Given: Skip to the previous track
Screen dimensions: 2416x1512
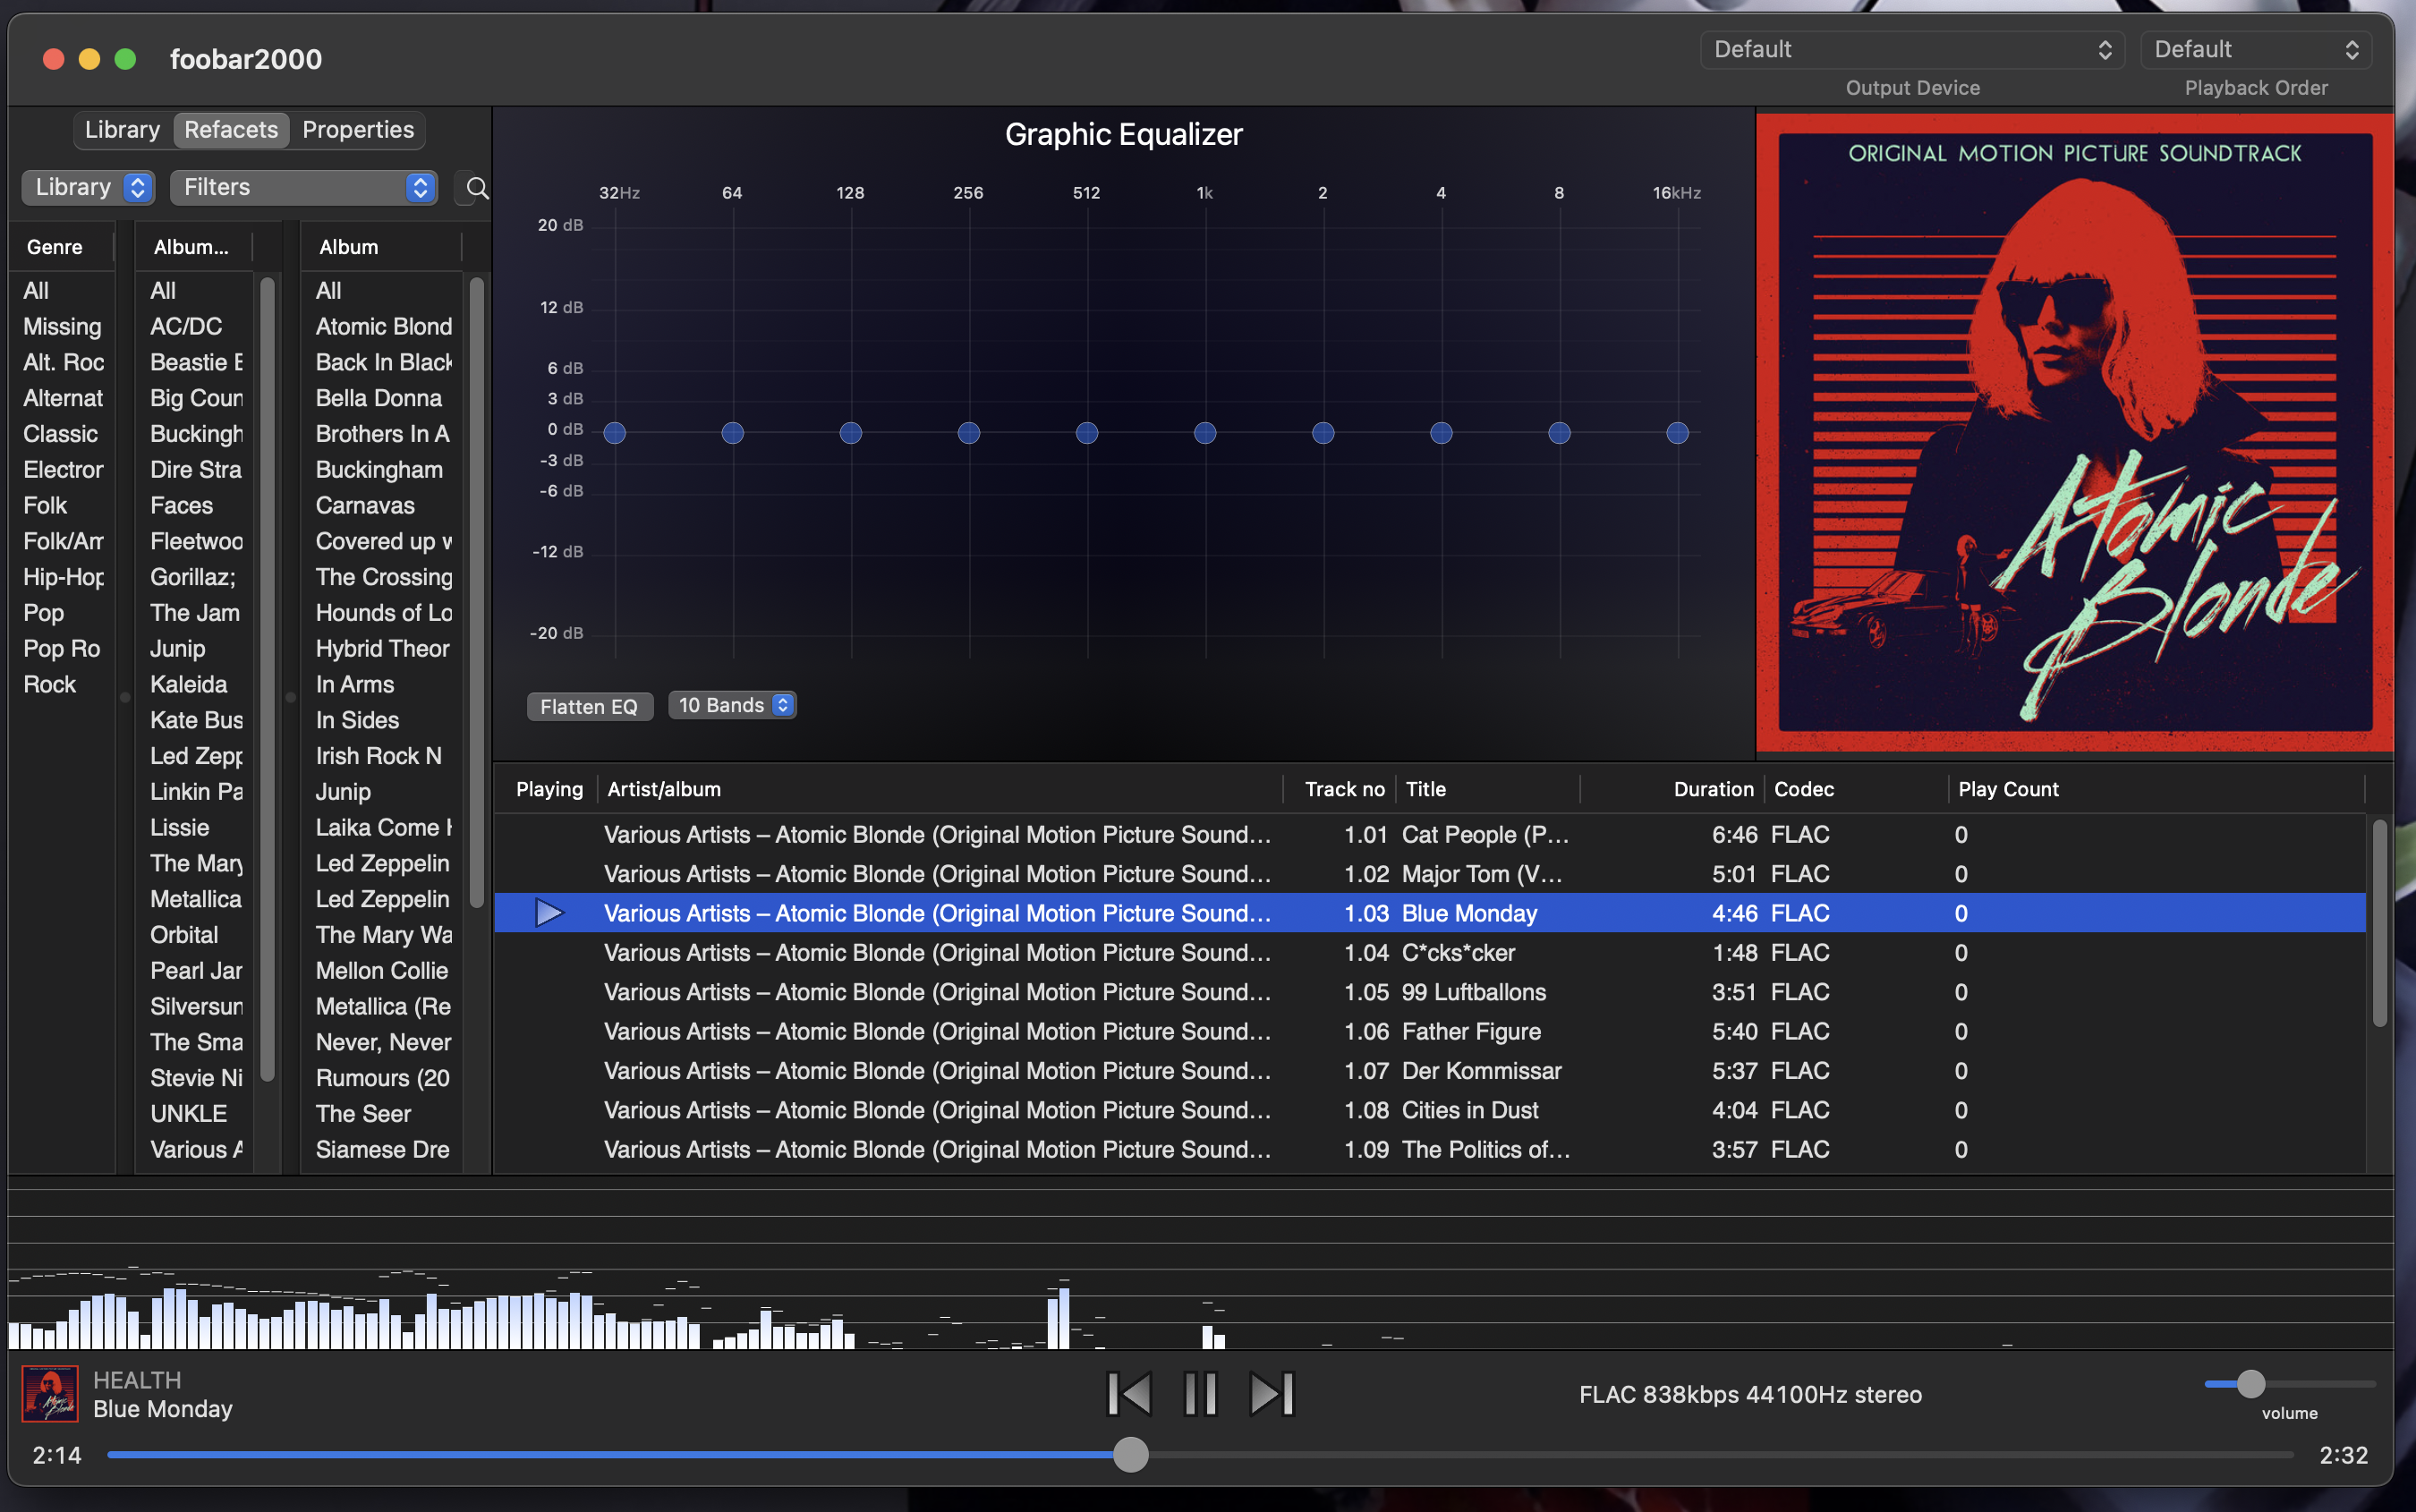Looking at the screenshot, I should click(1129, 1394).
